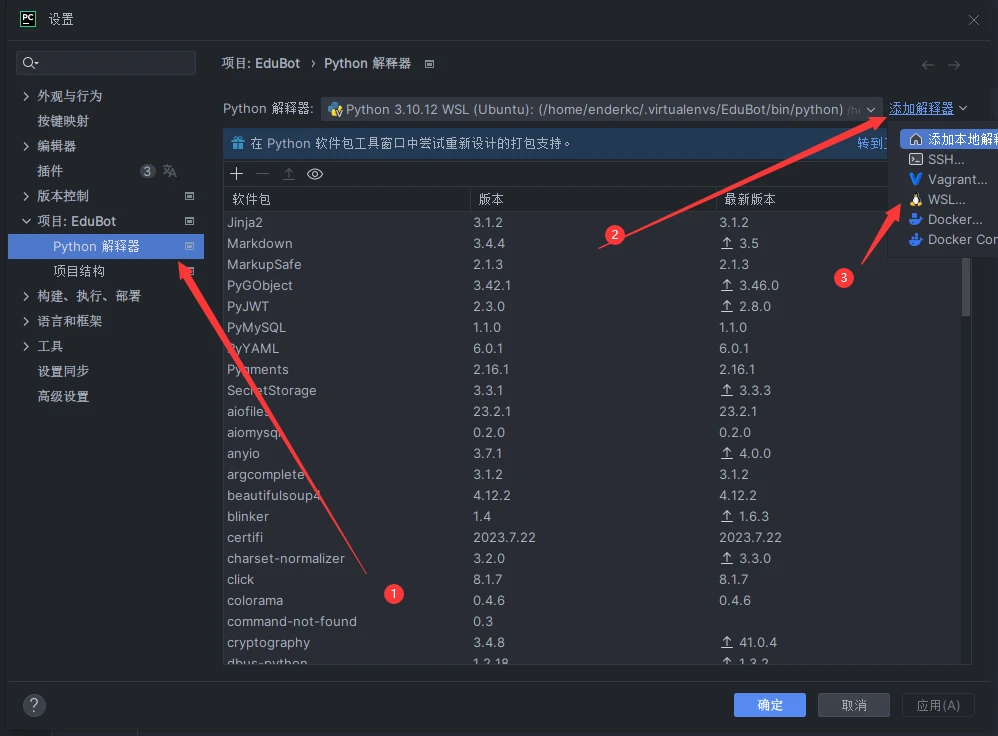Collapse the 项目: EduBot tree node

coord(26,221)
